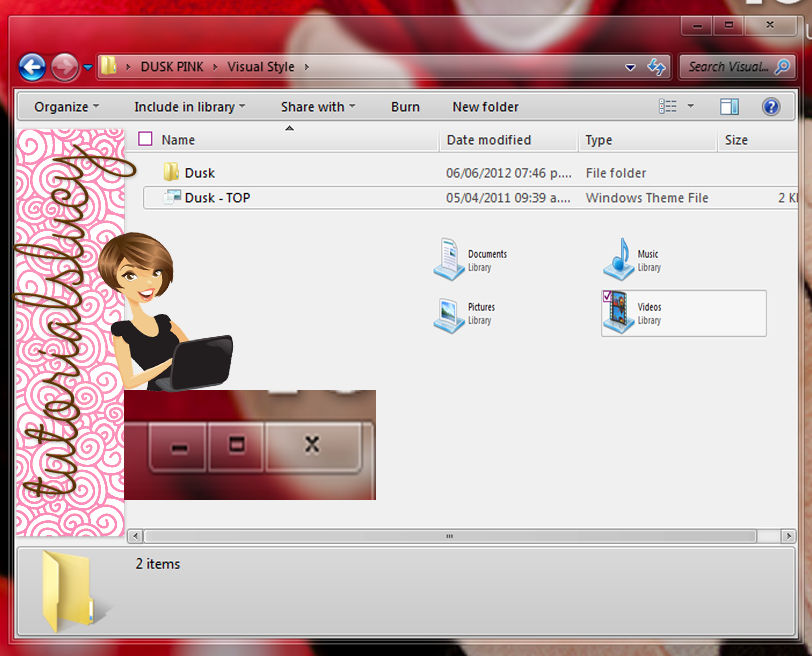The image size is (812, 656).
Task: Click the Change your view icon
Action: click(668, 107)
